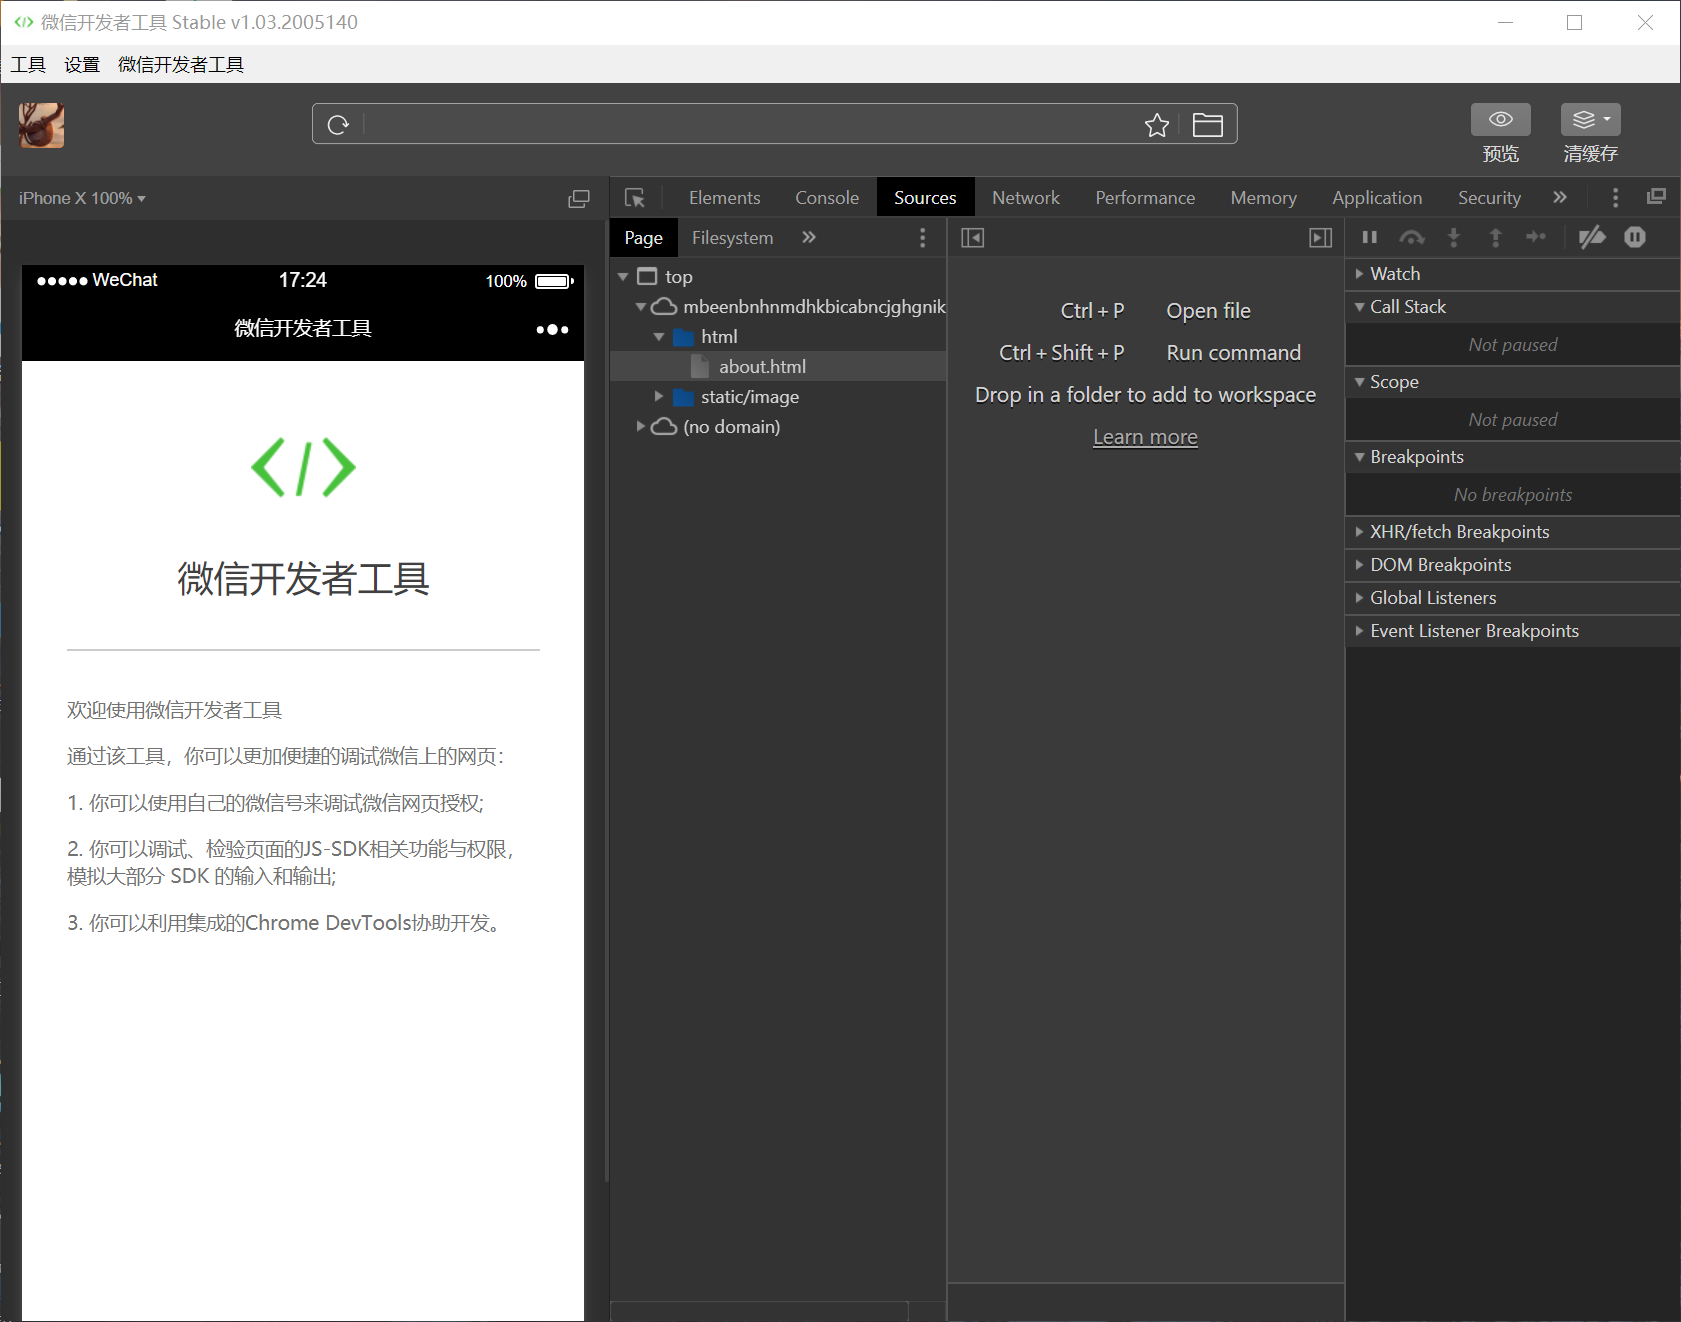Show more DevTools tabs chevron

(1560, 198)
